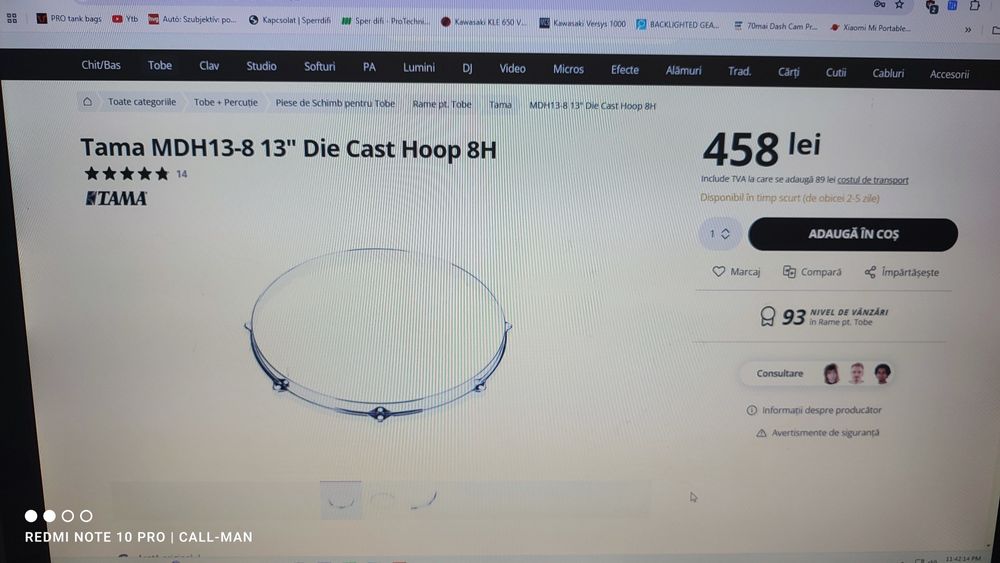
Task: Go to Rame pt. Tobe breadcrumb
Action: pyautogui.click(x=441, y=104)
